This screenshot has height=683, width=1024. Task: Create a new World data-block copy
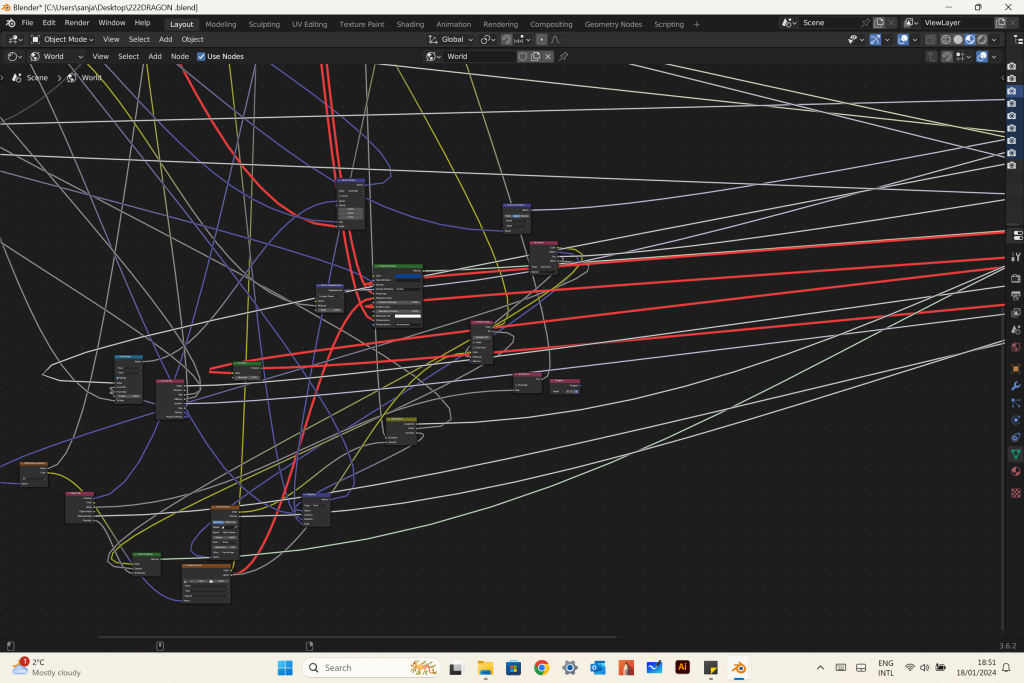[536, 56]
